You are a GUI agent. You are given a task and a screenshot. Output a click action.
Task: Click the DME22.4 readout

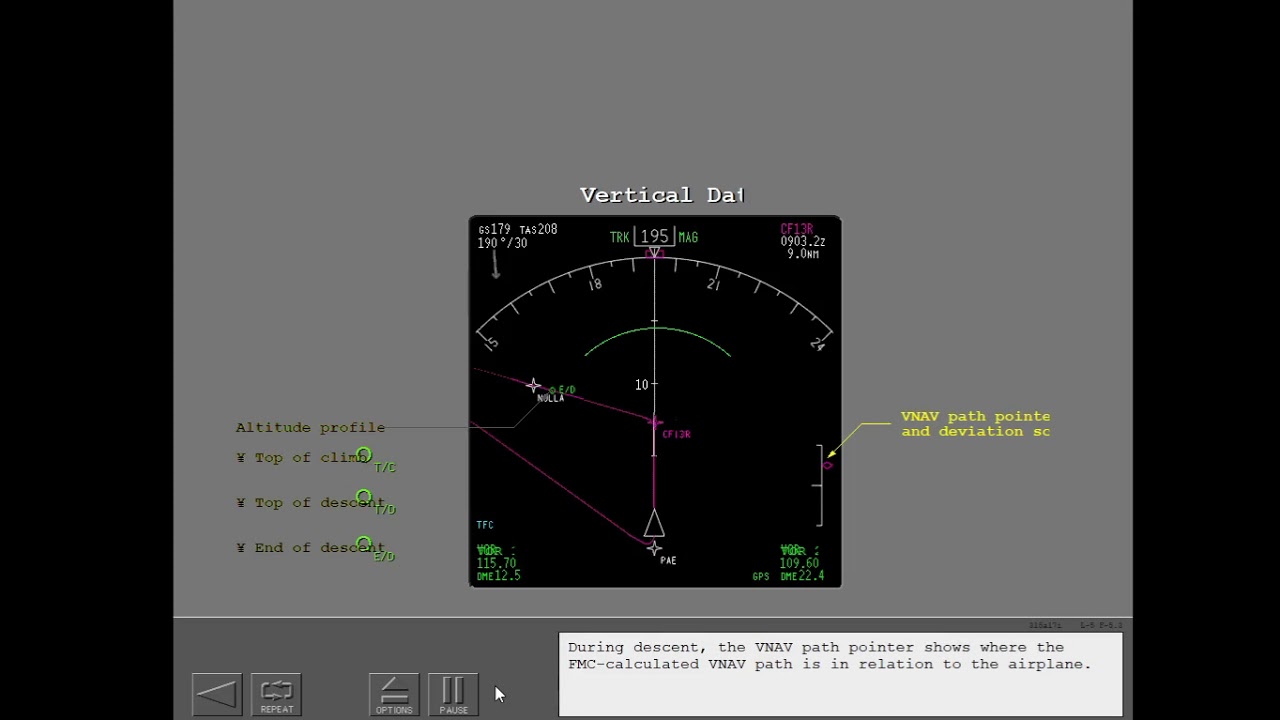coord(802,575)
